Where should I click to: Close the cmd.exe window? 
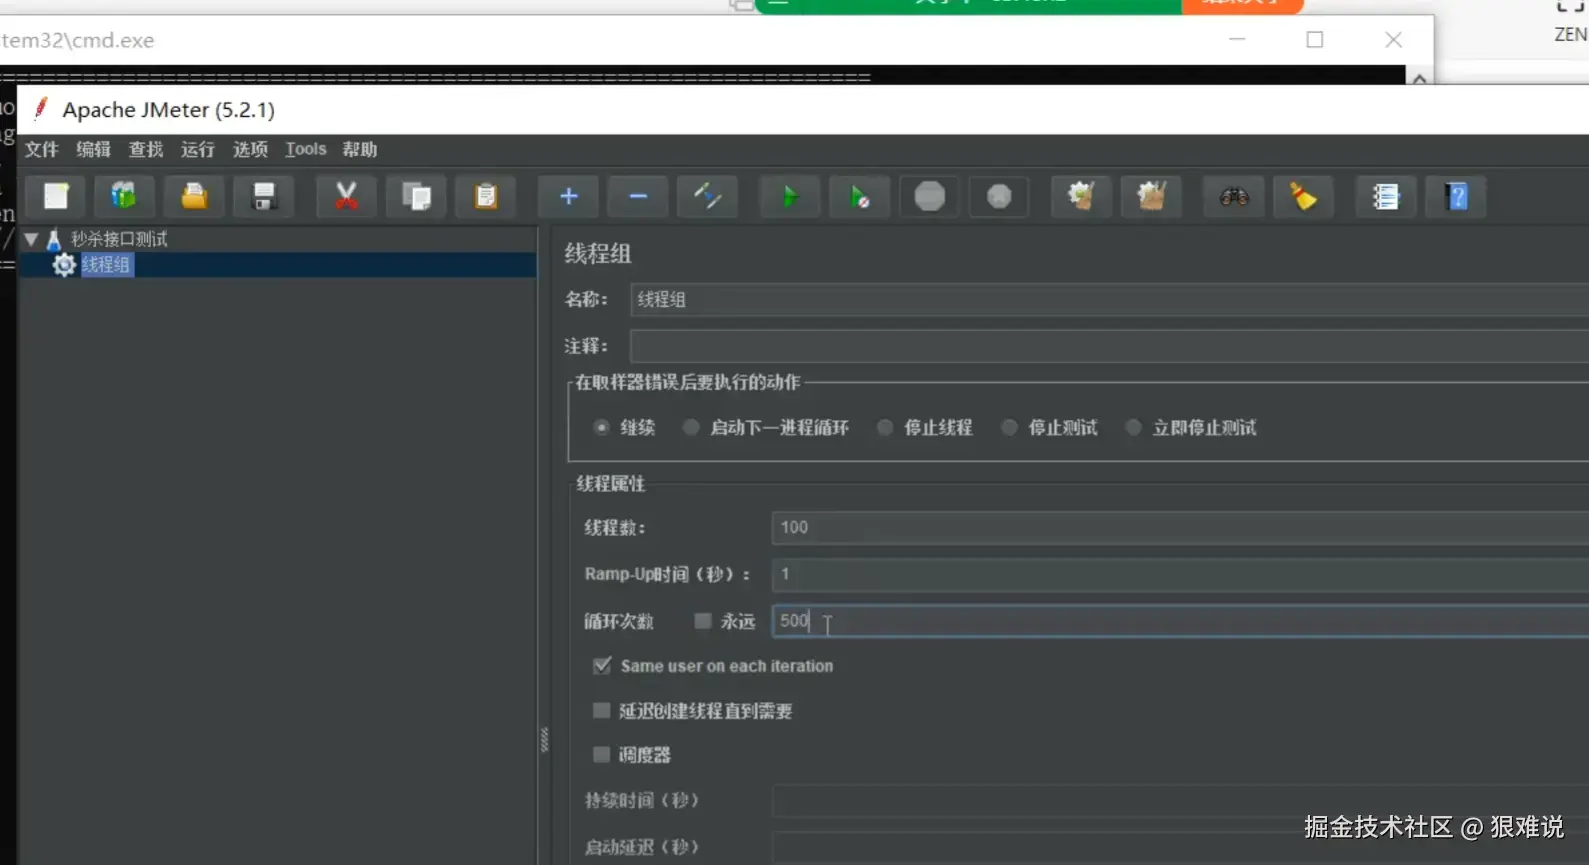pyautogui.click(x=1393, y=39)
